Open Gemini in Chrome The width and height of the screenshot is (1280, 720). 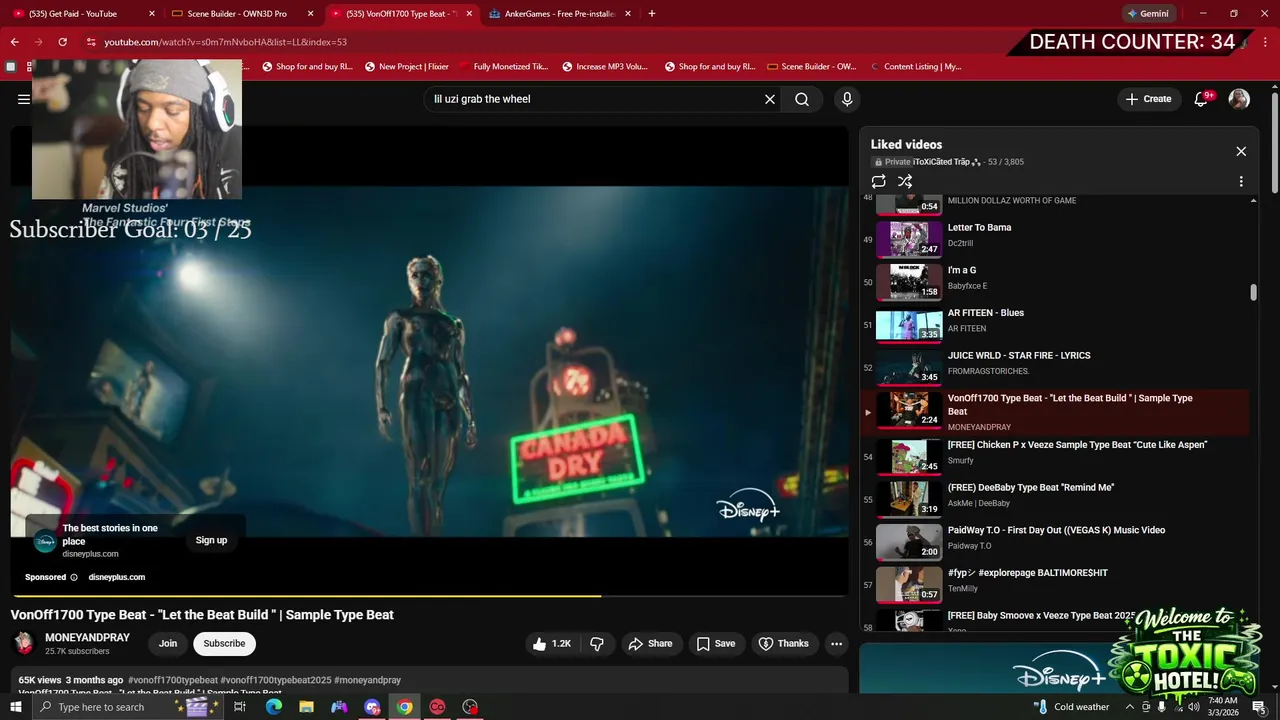point(1148,14)
